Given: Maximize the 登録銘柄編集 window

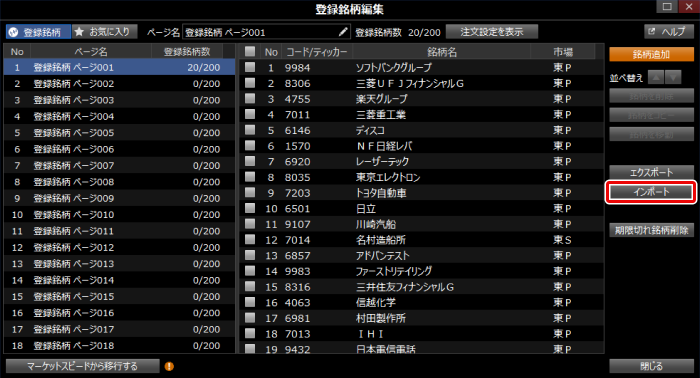Looking at the screenshot, I should [x=667, y=7].
